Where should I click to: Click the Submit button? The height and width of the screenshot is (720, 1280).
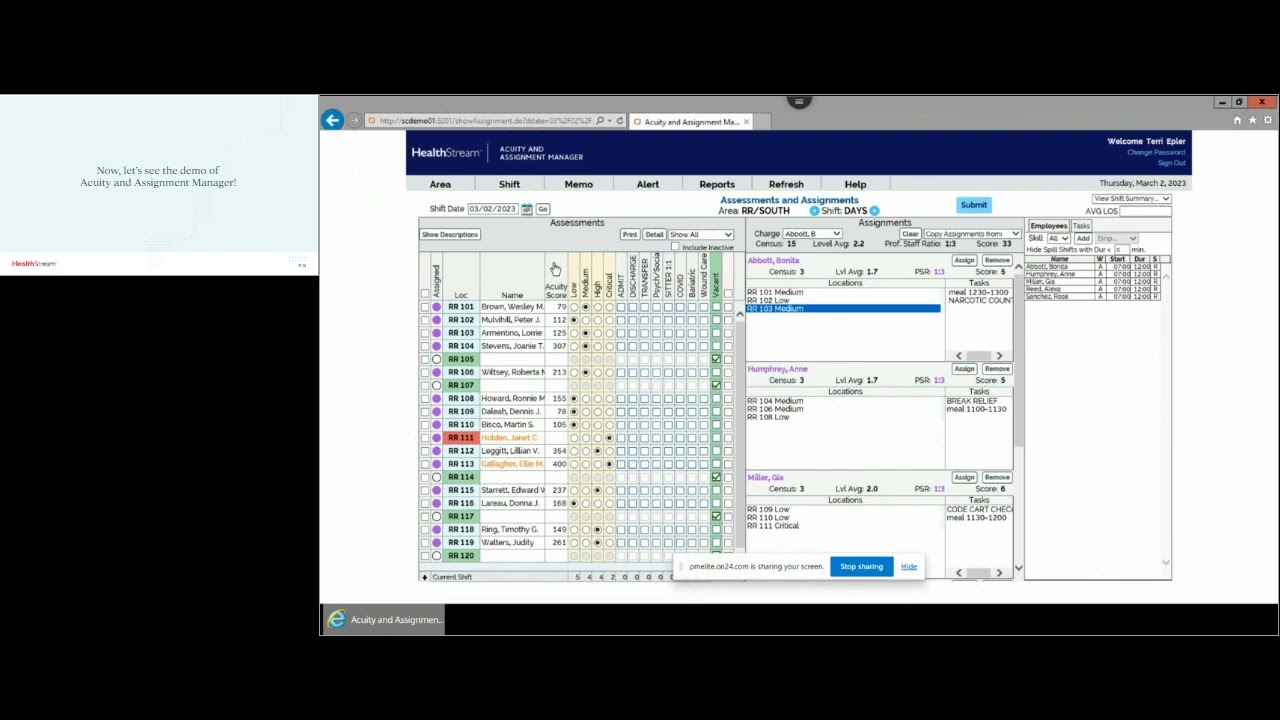pos(974,205)
